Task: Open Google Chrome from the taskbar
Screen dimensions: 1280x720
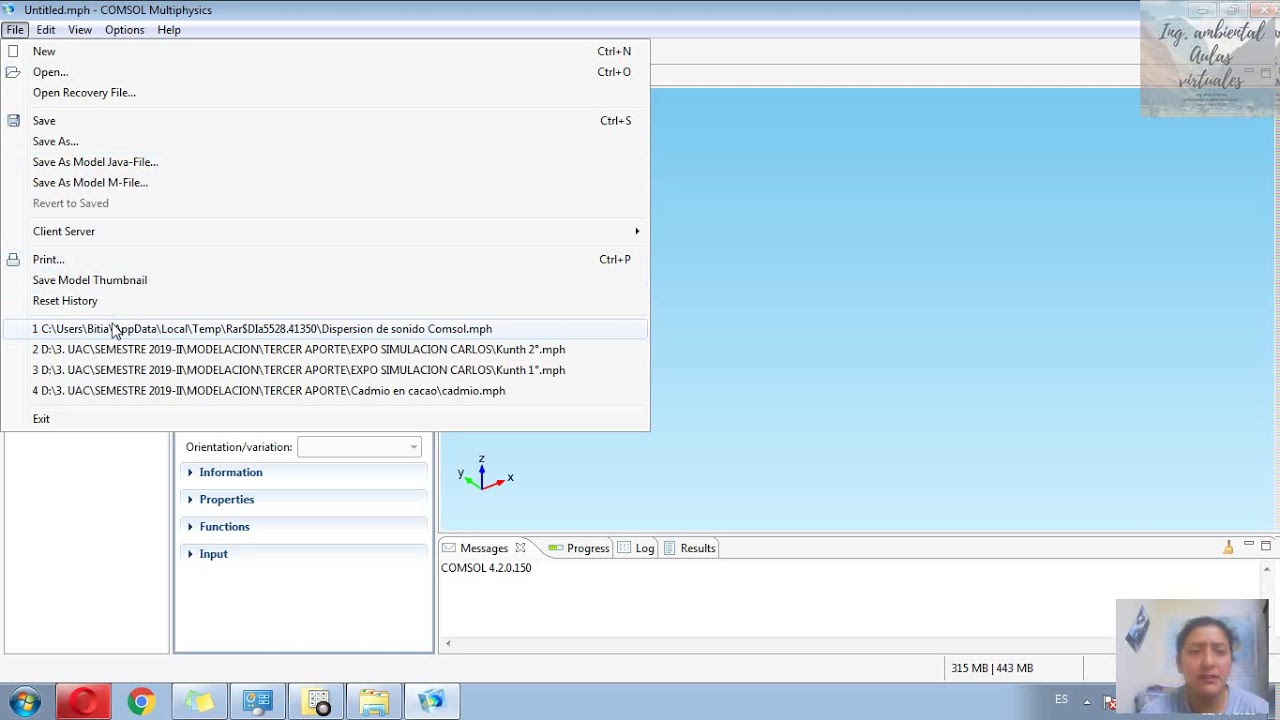Action: (x=141, y=702)
